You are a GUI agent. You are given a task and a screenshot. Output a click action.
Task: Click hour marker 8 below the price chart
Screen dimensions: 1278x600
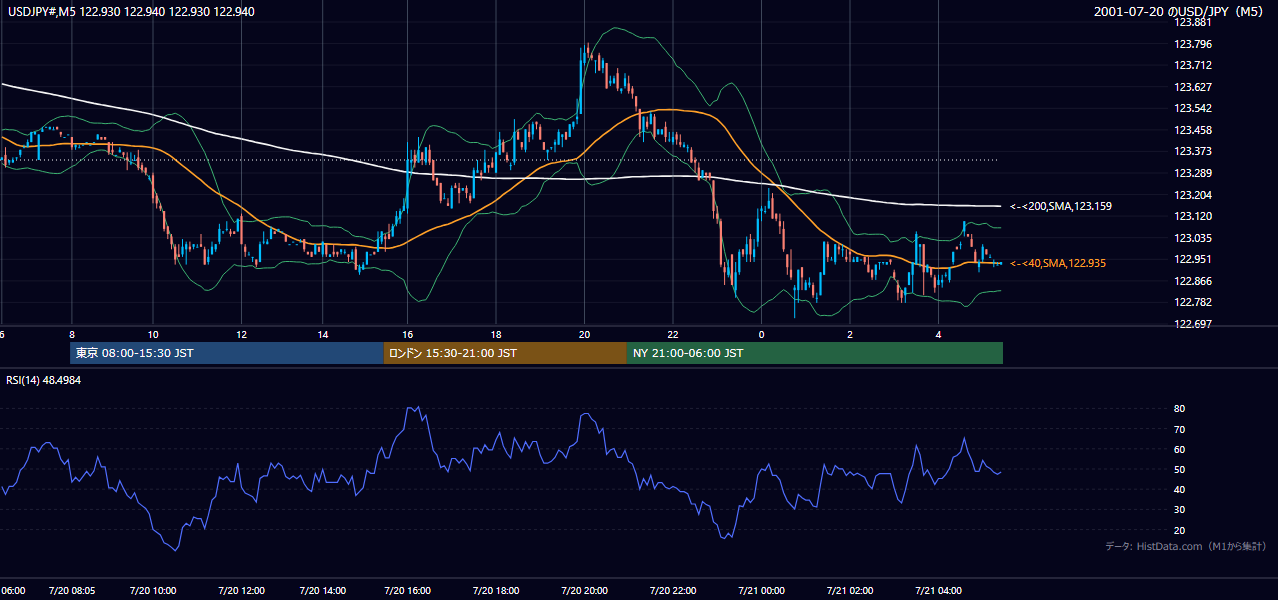click(72, 334)
